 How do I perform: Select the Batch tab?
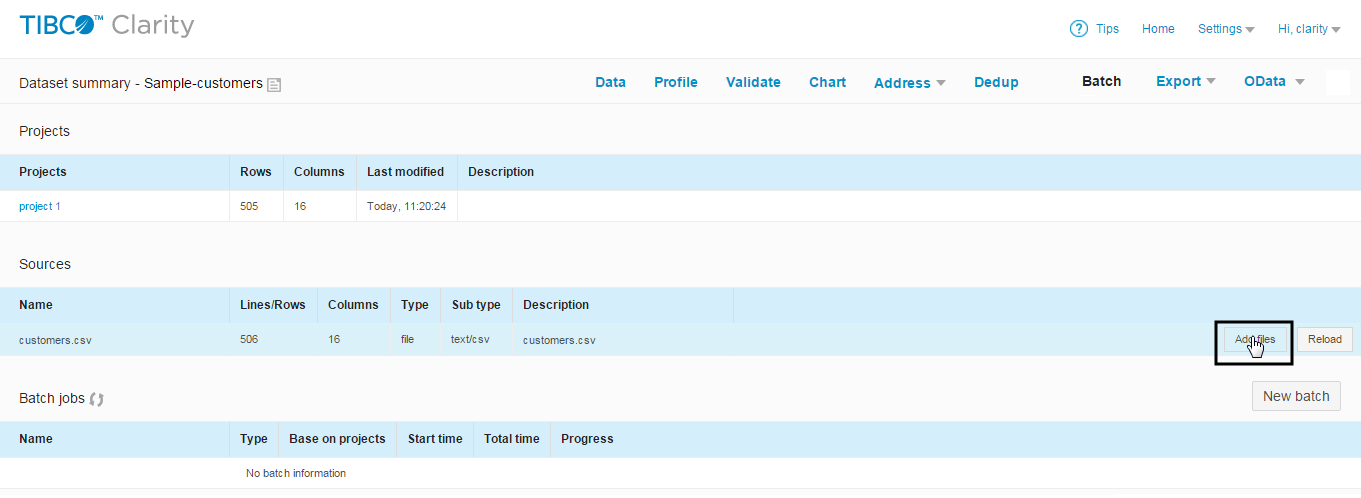point(1101,82)
